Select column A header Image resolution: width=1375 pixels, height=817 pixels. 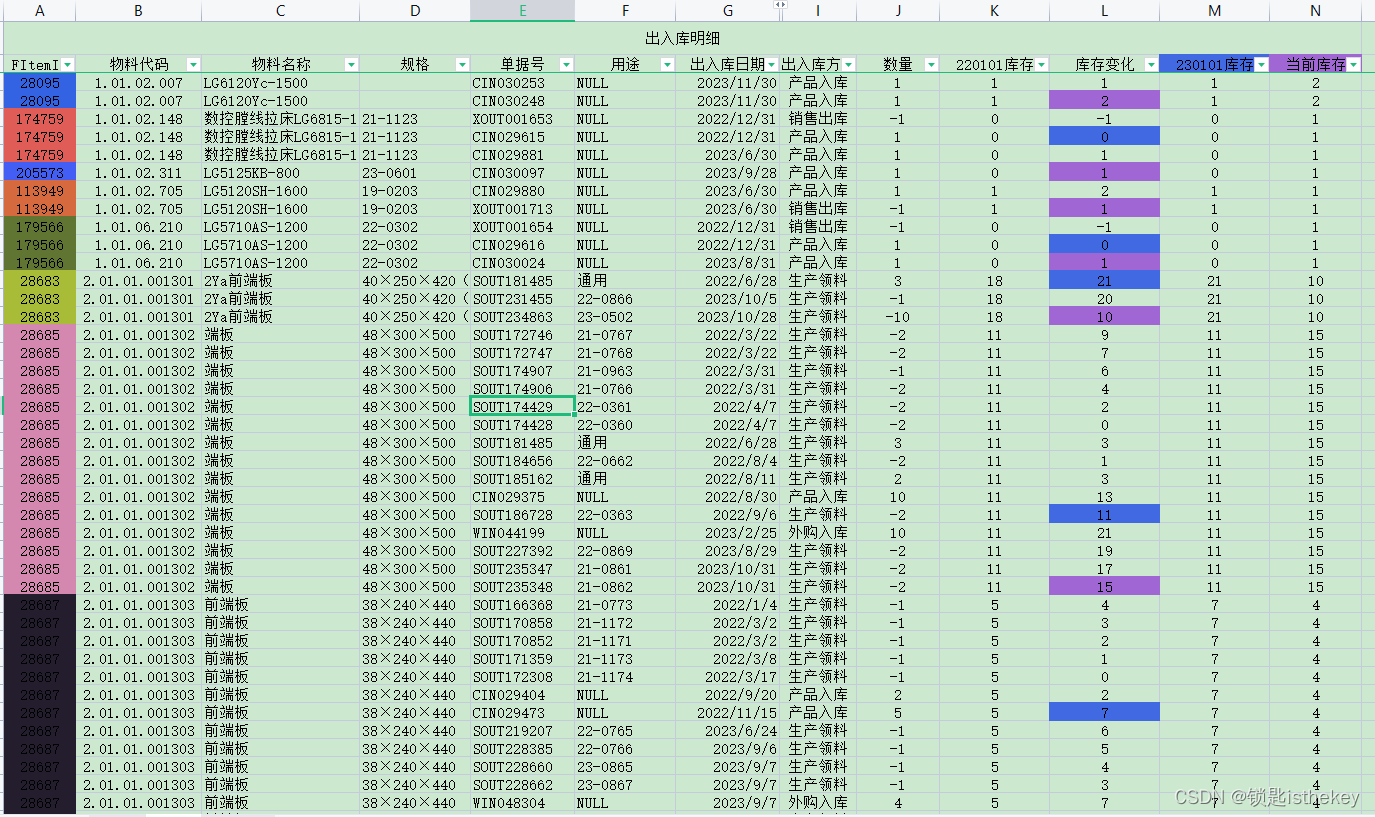[x=39, y=11]
